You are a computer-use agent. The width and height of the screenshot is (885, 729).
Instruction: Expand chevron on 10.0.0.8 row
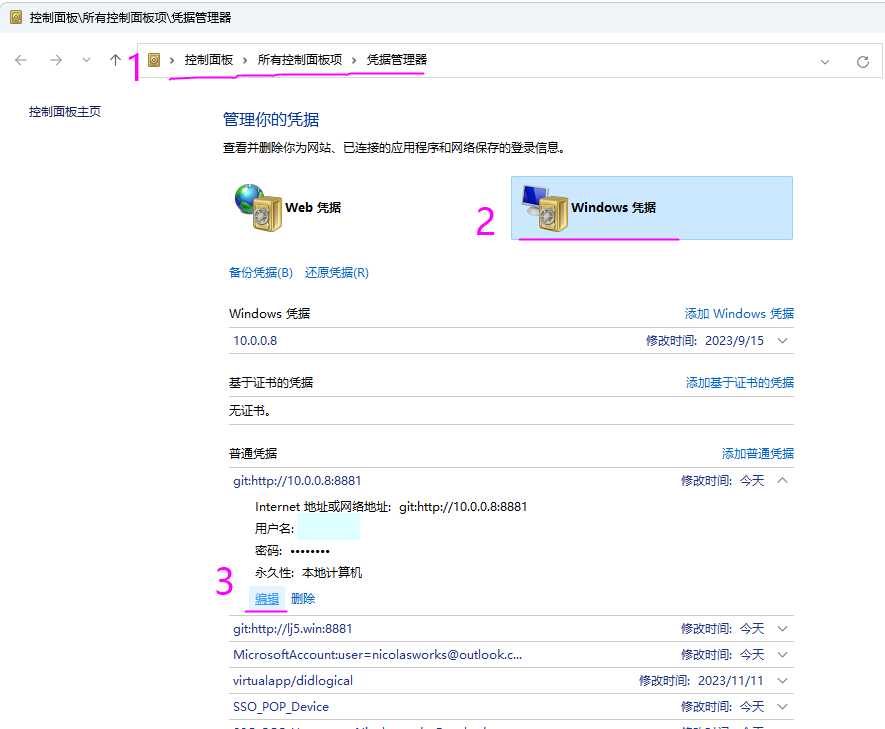coord(782,341)
